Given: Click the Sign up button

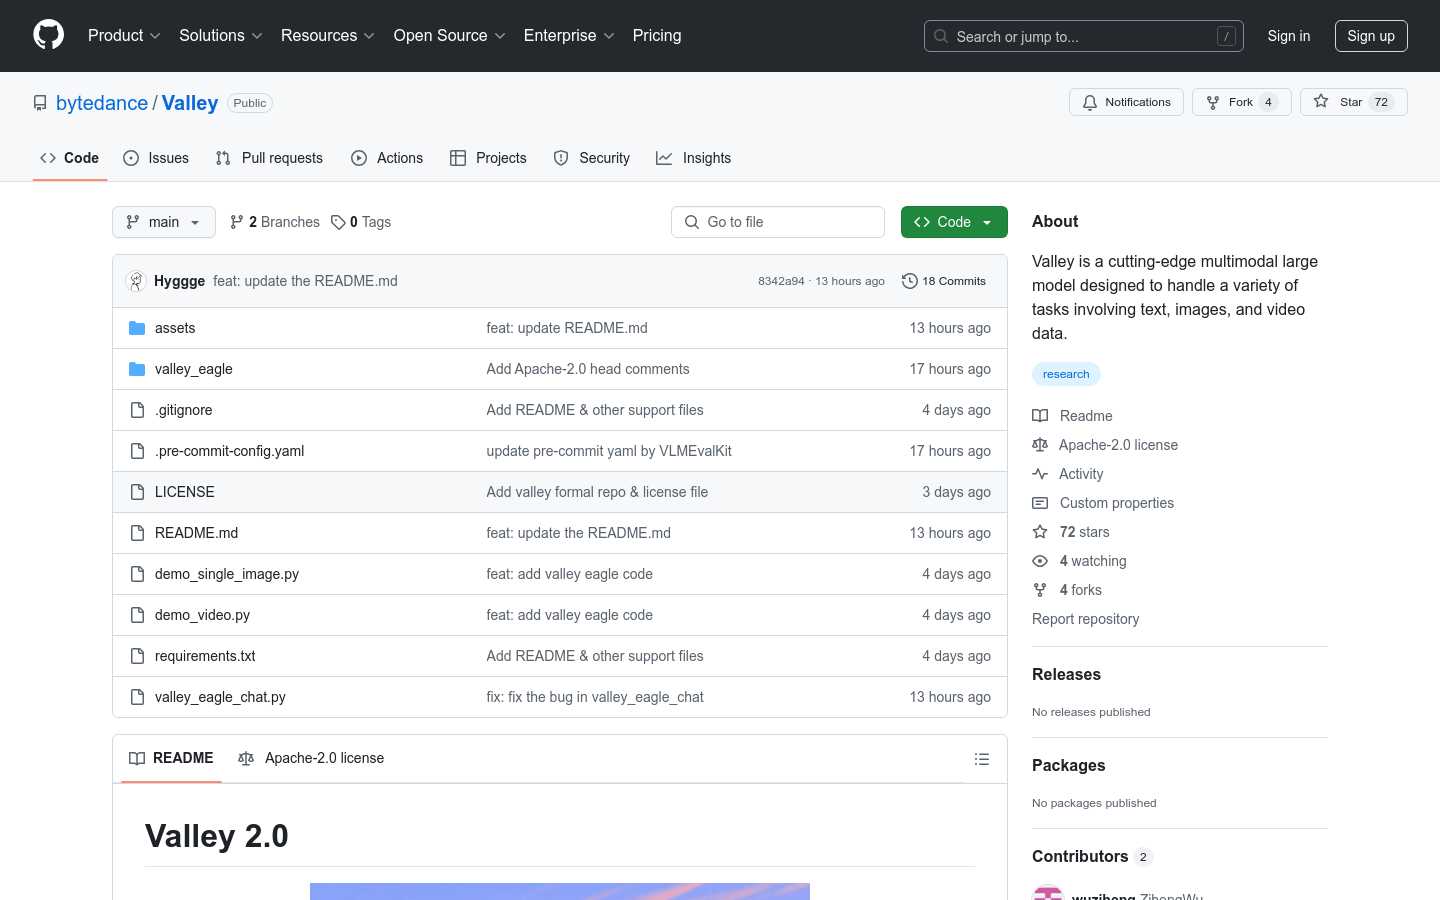Looking at the screenshot, I should coord(1371,36).
